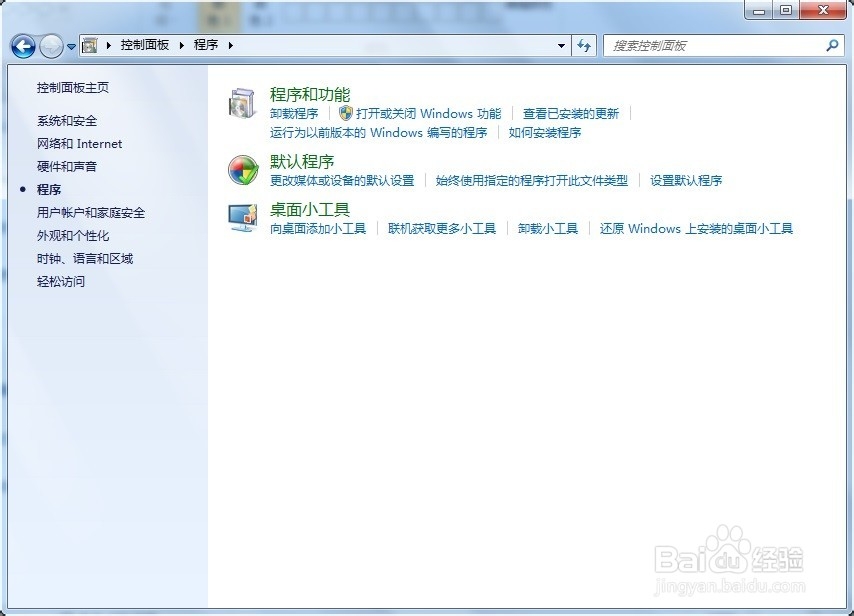The width and height of the screenshot is (854, 616).
Task: Maximize the Control Panel window
Action: pos(786,10)
